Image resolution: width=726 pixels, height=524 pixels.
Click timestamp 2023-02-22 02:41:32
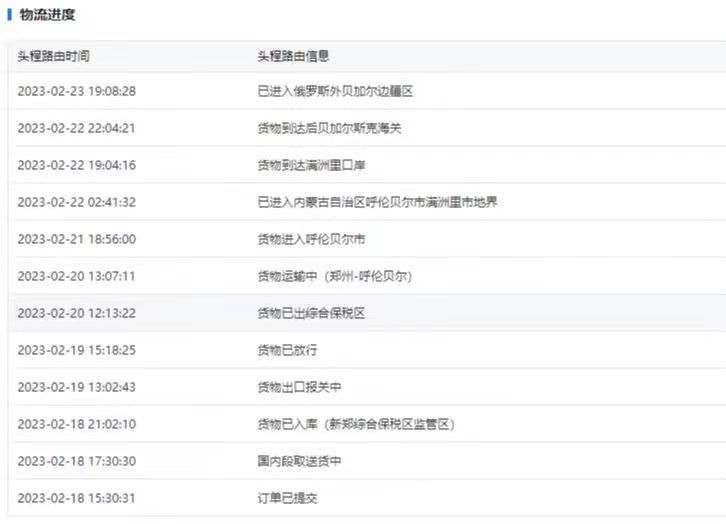76,202
